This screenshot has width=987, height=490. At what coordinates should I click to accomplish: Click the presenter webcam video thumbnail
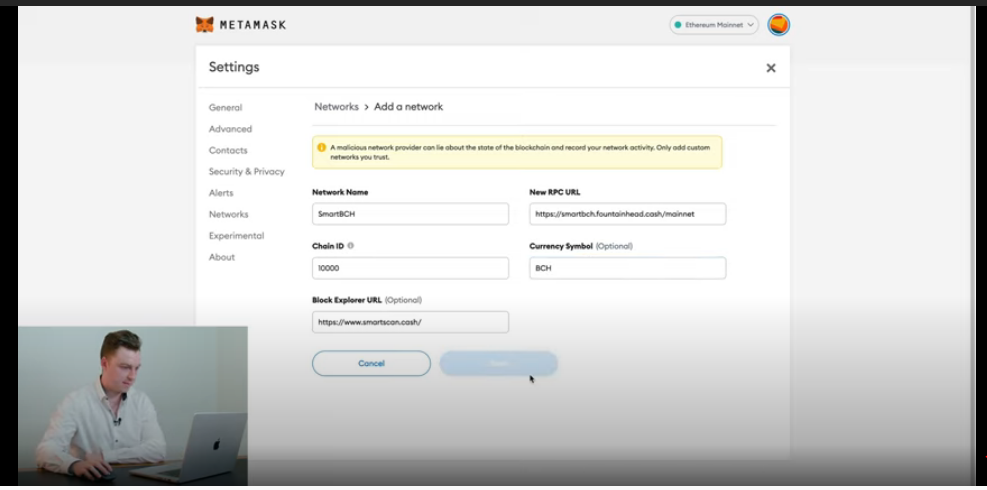tap(133, 406)
